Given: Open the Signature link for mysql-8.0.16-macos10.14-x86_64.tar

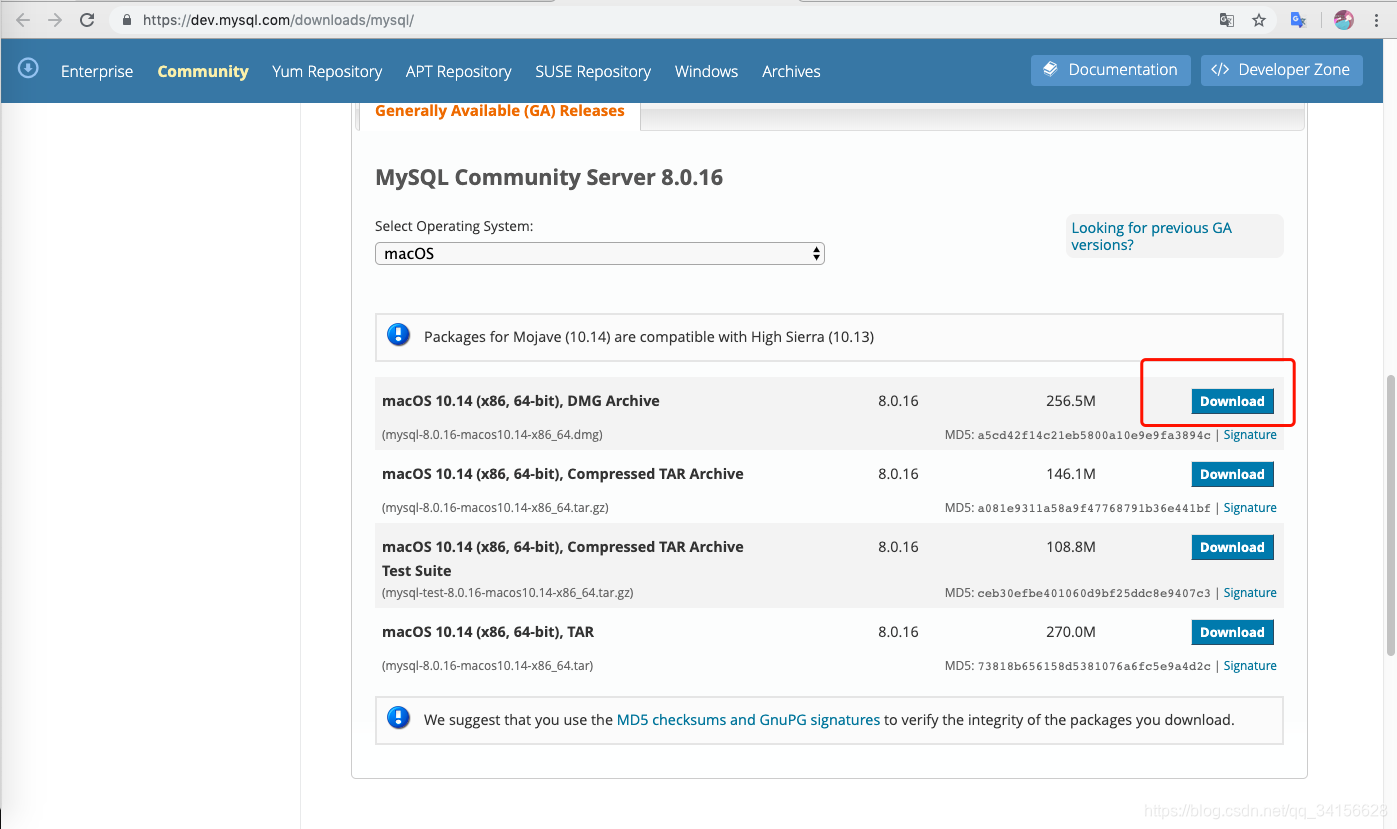Looking at the screenshot, I should 1250,666.
